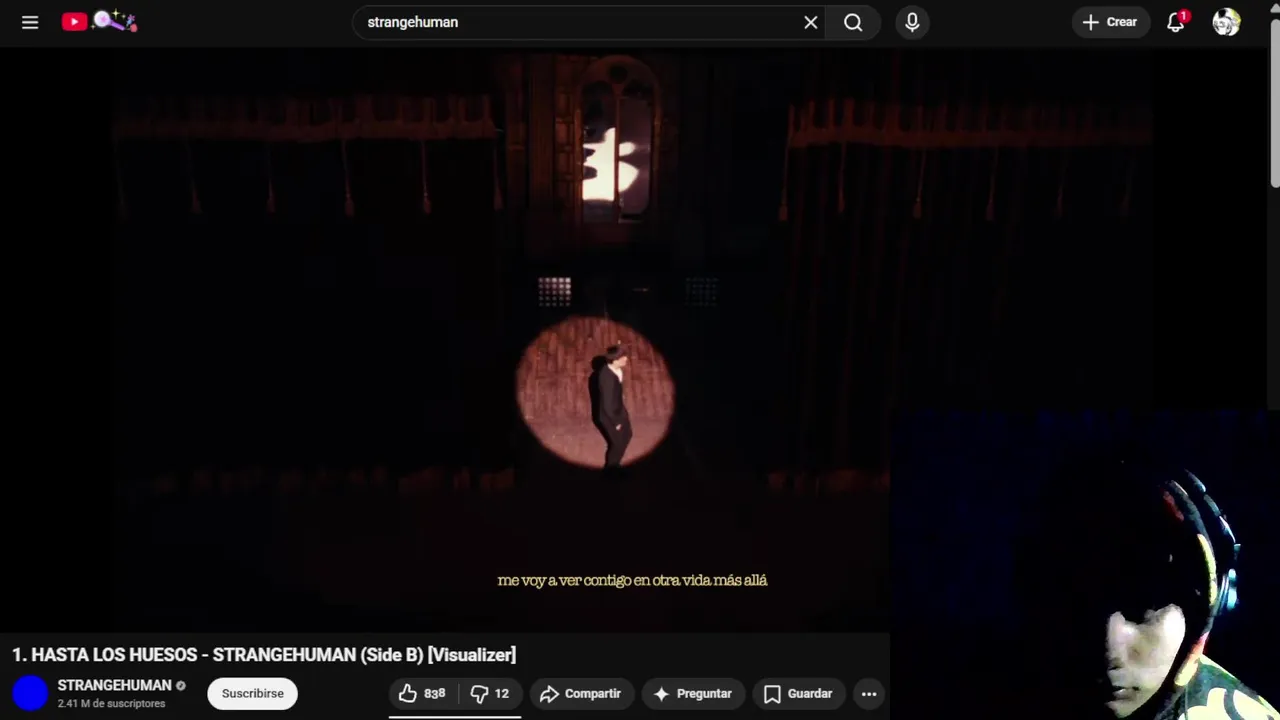Open the account avatar menu
Viewport: 1280px width, 720px height.
(x=1226, y=22)
